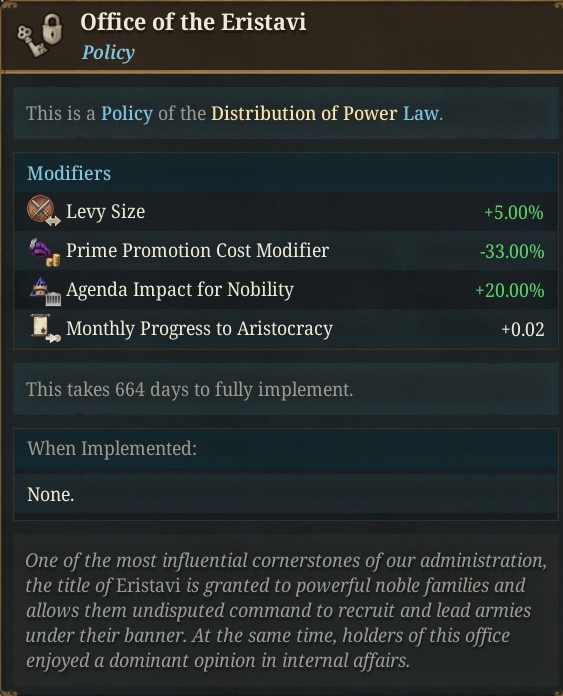The height and width of the screenshot is (696, 563).
Task: Click the +0.02 aristocracy progress value
Action: 523,329
